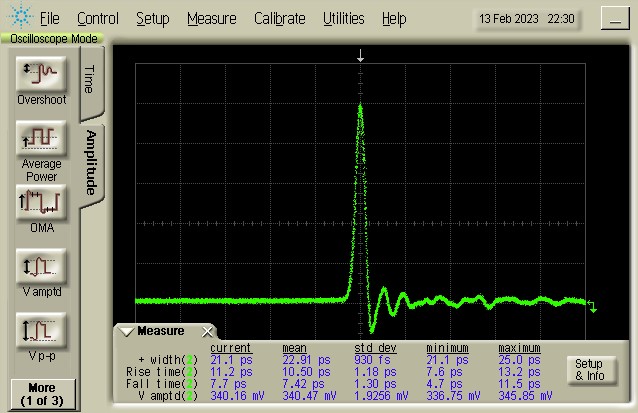Toggle the V amptd channel indicator

(x=191, y=394)
